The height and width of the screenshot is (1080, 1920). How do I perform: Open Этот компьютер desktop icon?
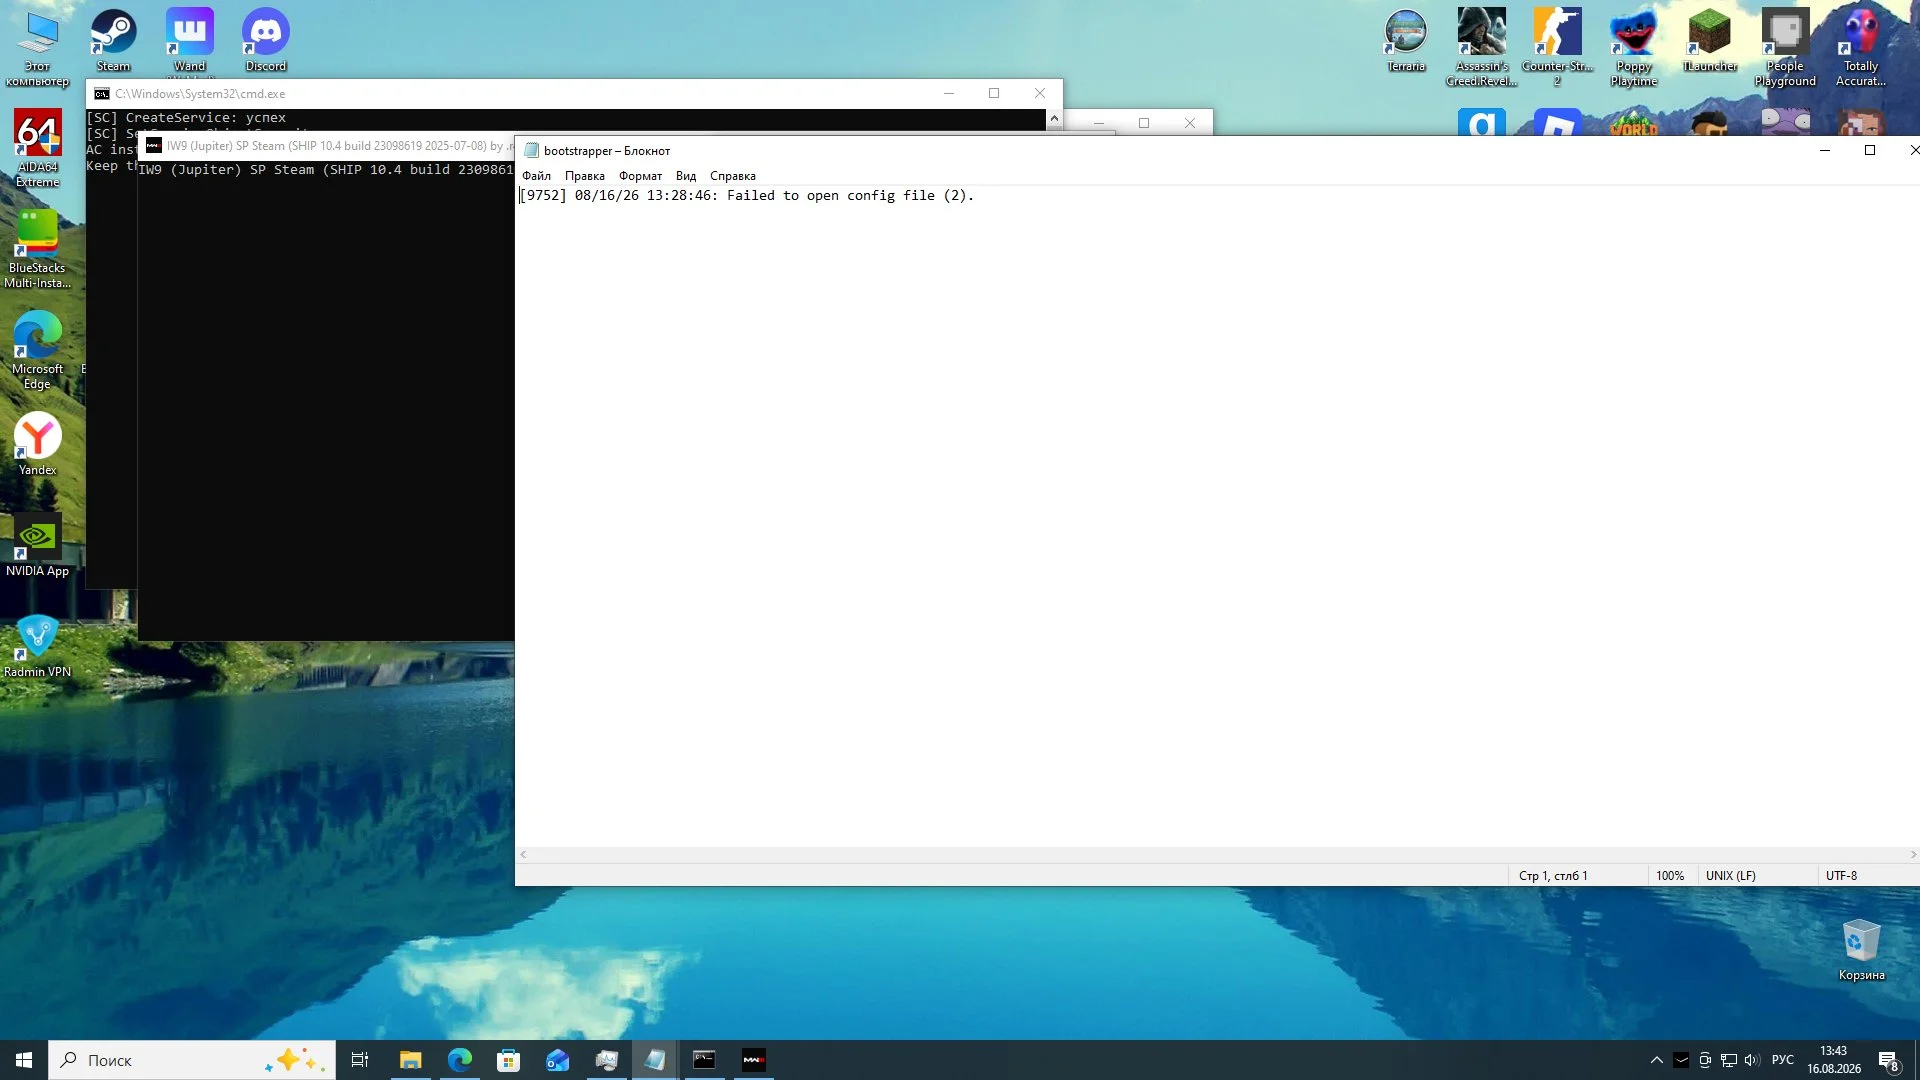click(x=37, y=48)
